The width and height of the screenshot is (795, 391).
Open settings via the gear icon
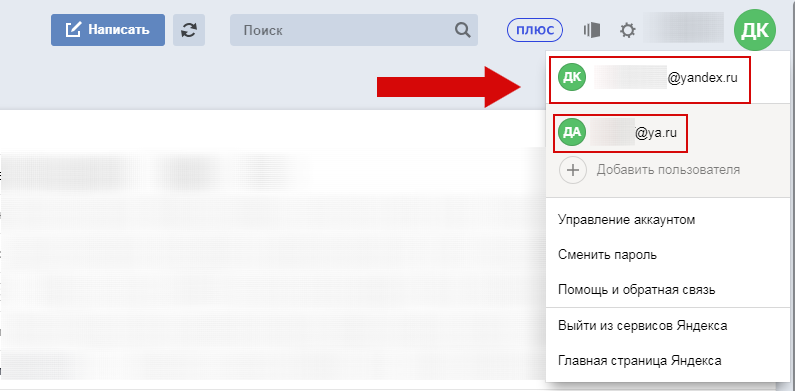tap(628, 30)
